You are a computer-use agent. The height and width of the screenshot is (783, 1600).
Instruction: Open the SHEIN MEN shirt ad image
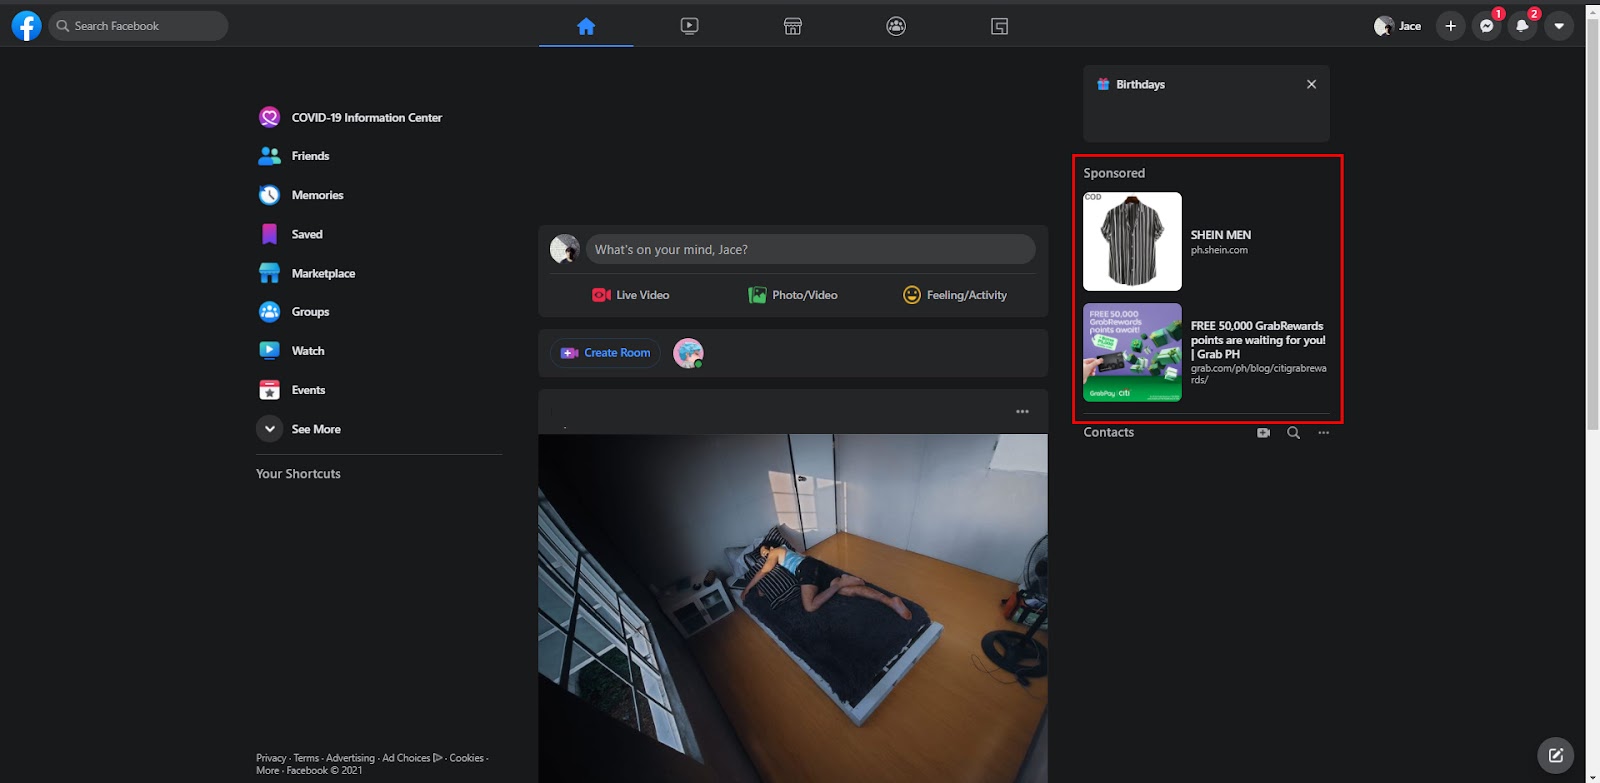tap(1132, 241)
